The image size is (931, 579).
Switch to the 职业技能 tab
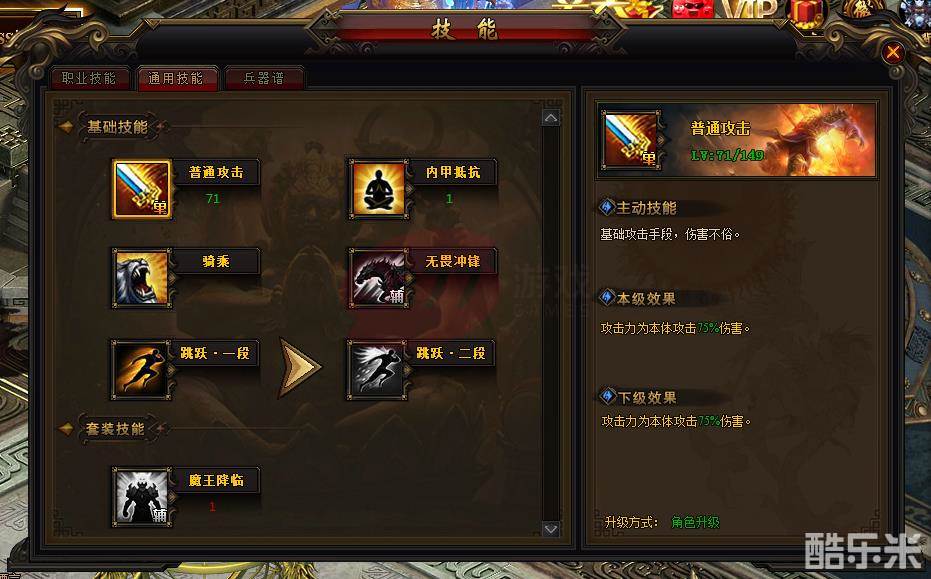[89, 78]
